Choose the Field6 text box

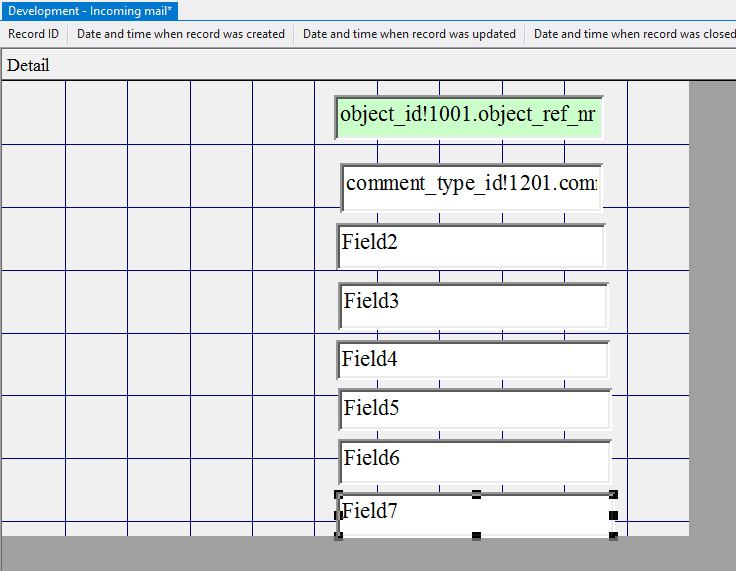click(x=474, y=460)
